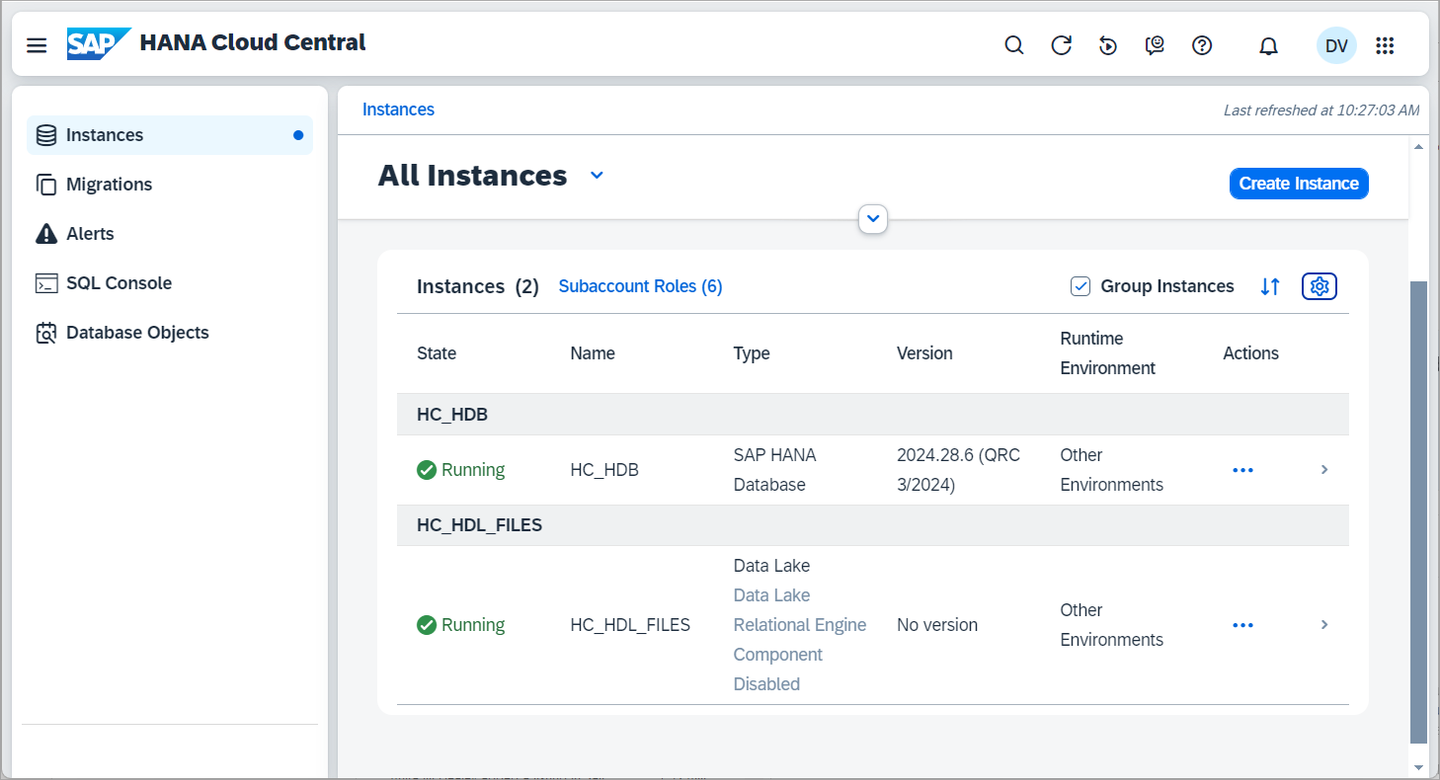
Task: Open the notifications bell
Action: (1269, 46)
